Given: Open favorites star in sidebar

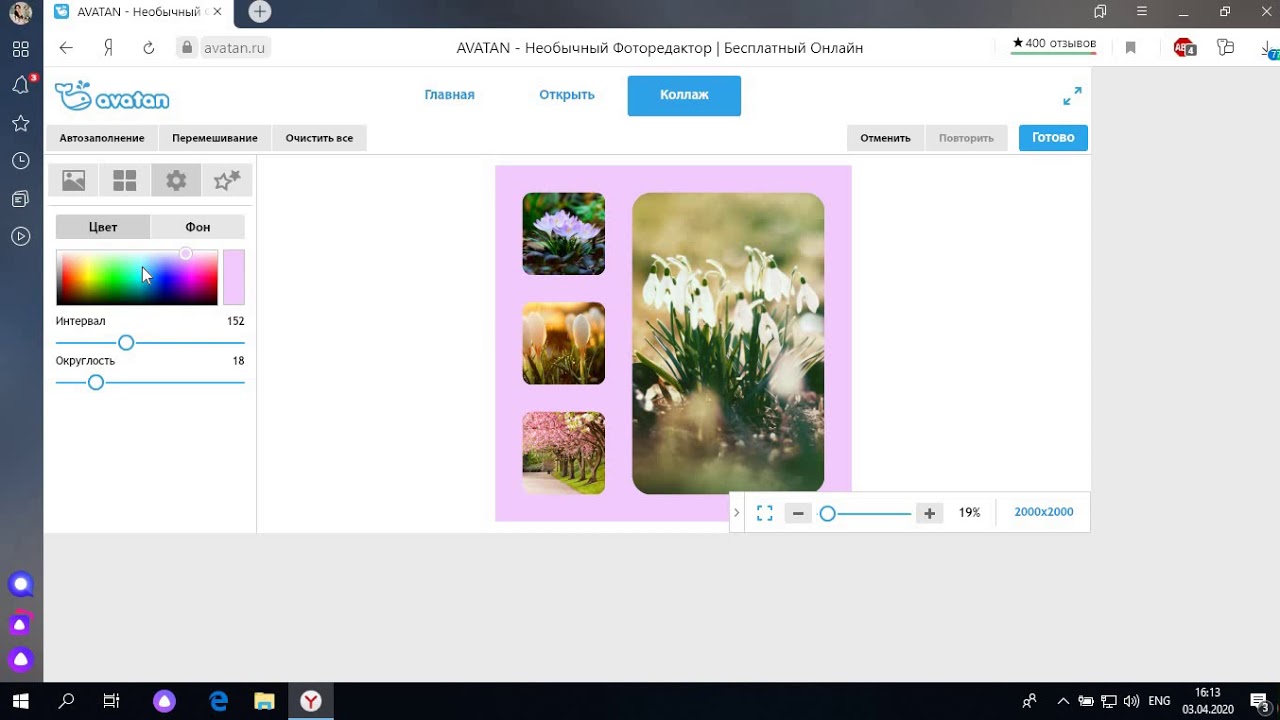Looking at the screenshot, I should tap(20, 123).
